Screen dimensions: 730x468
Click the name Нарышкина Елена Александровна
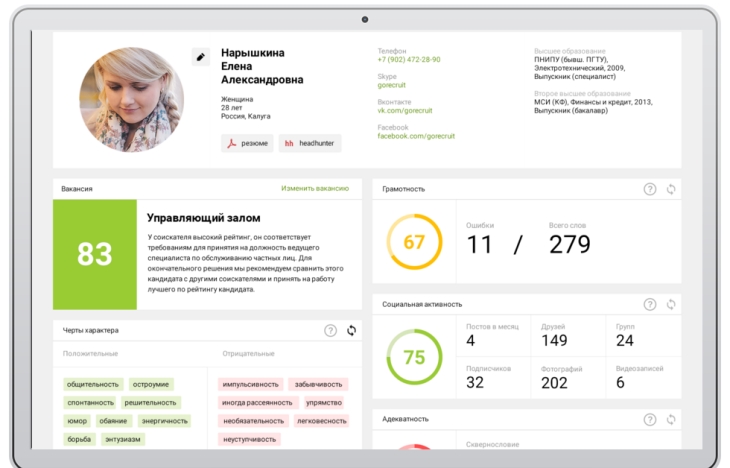[262, 66]
